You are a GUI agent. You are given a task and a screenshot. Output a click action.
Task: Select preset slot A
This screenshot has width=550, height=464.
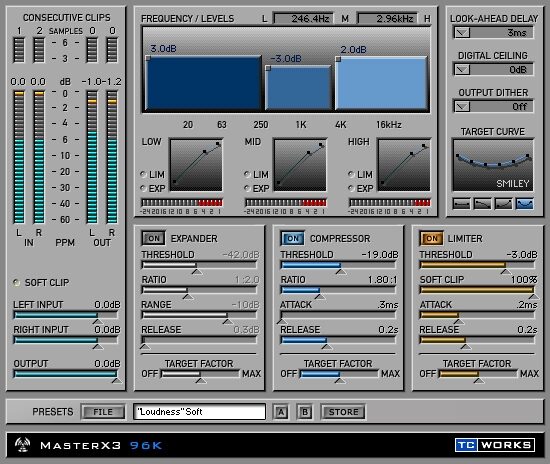tap(281, 412)
